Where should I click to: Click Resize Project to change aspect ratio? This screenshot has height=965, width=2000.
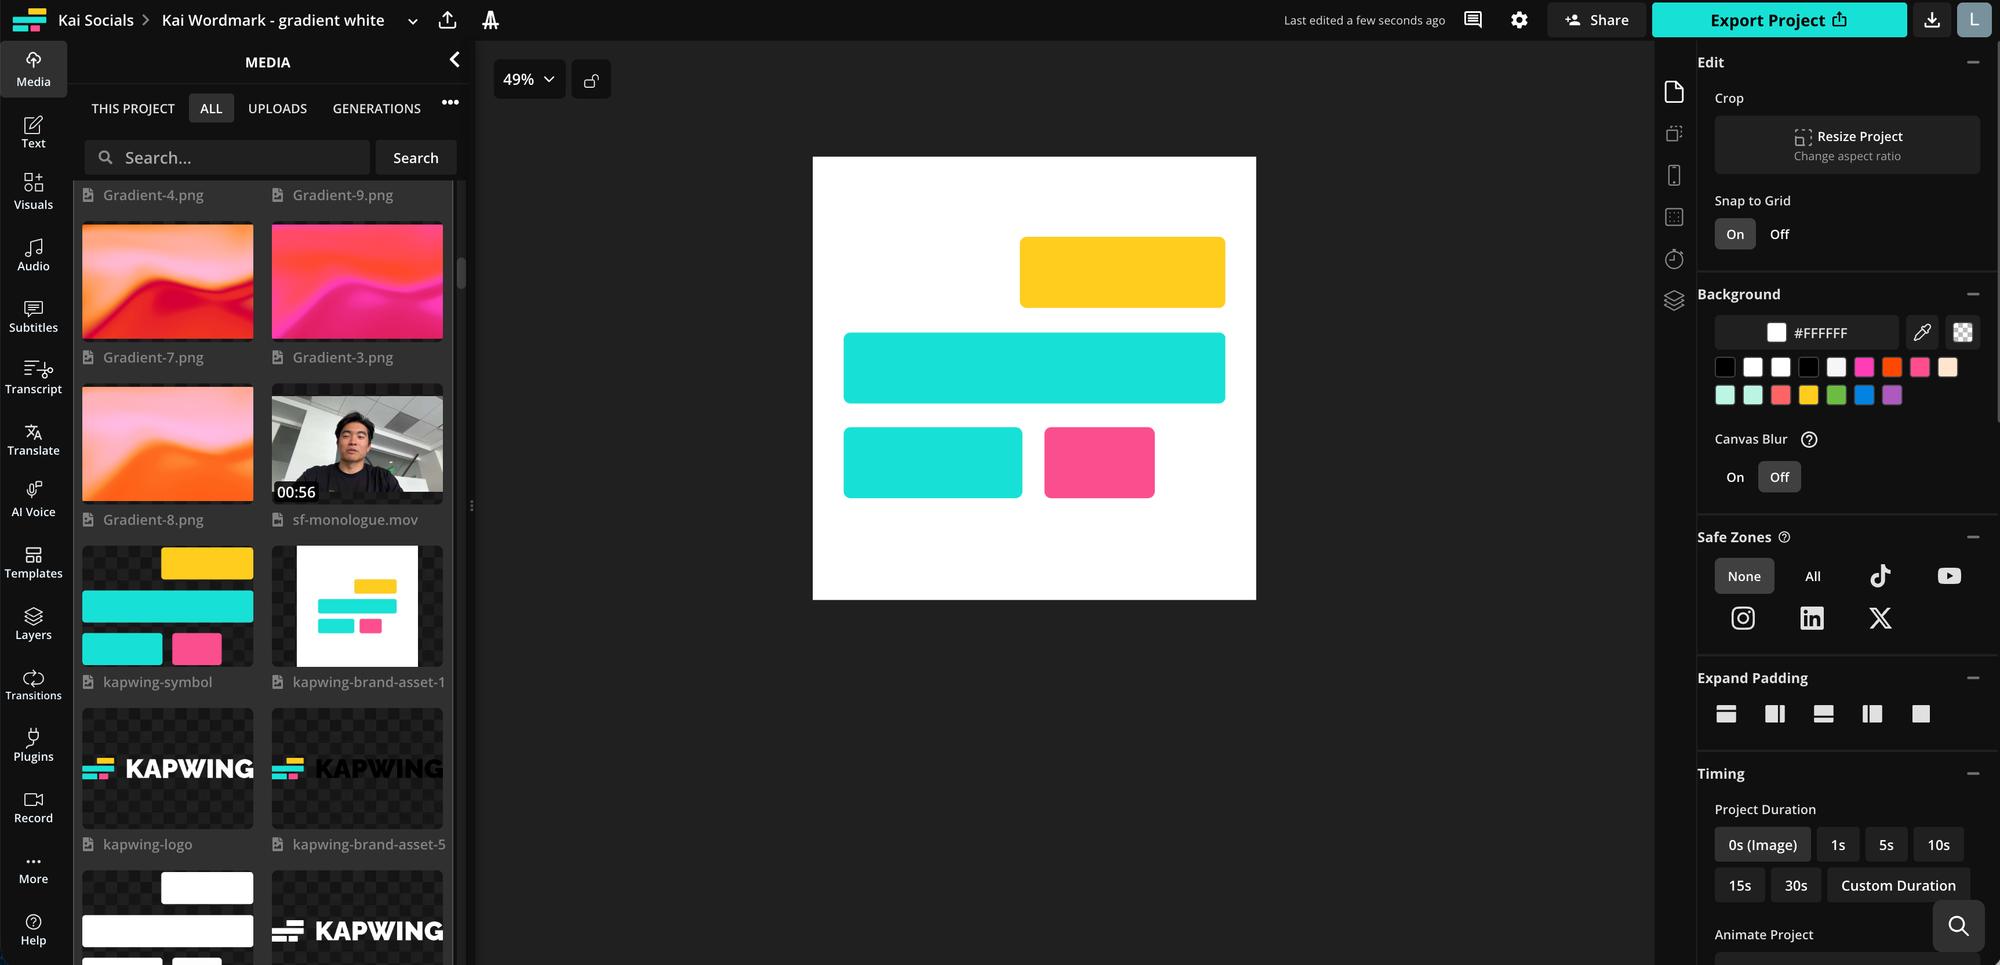pos(1847,145)
